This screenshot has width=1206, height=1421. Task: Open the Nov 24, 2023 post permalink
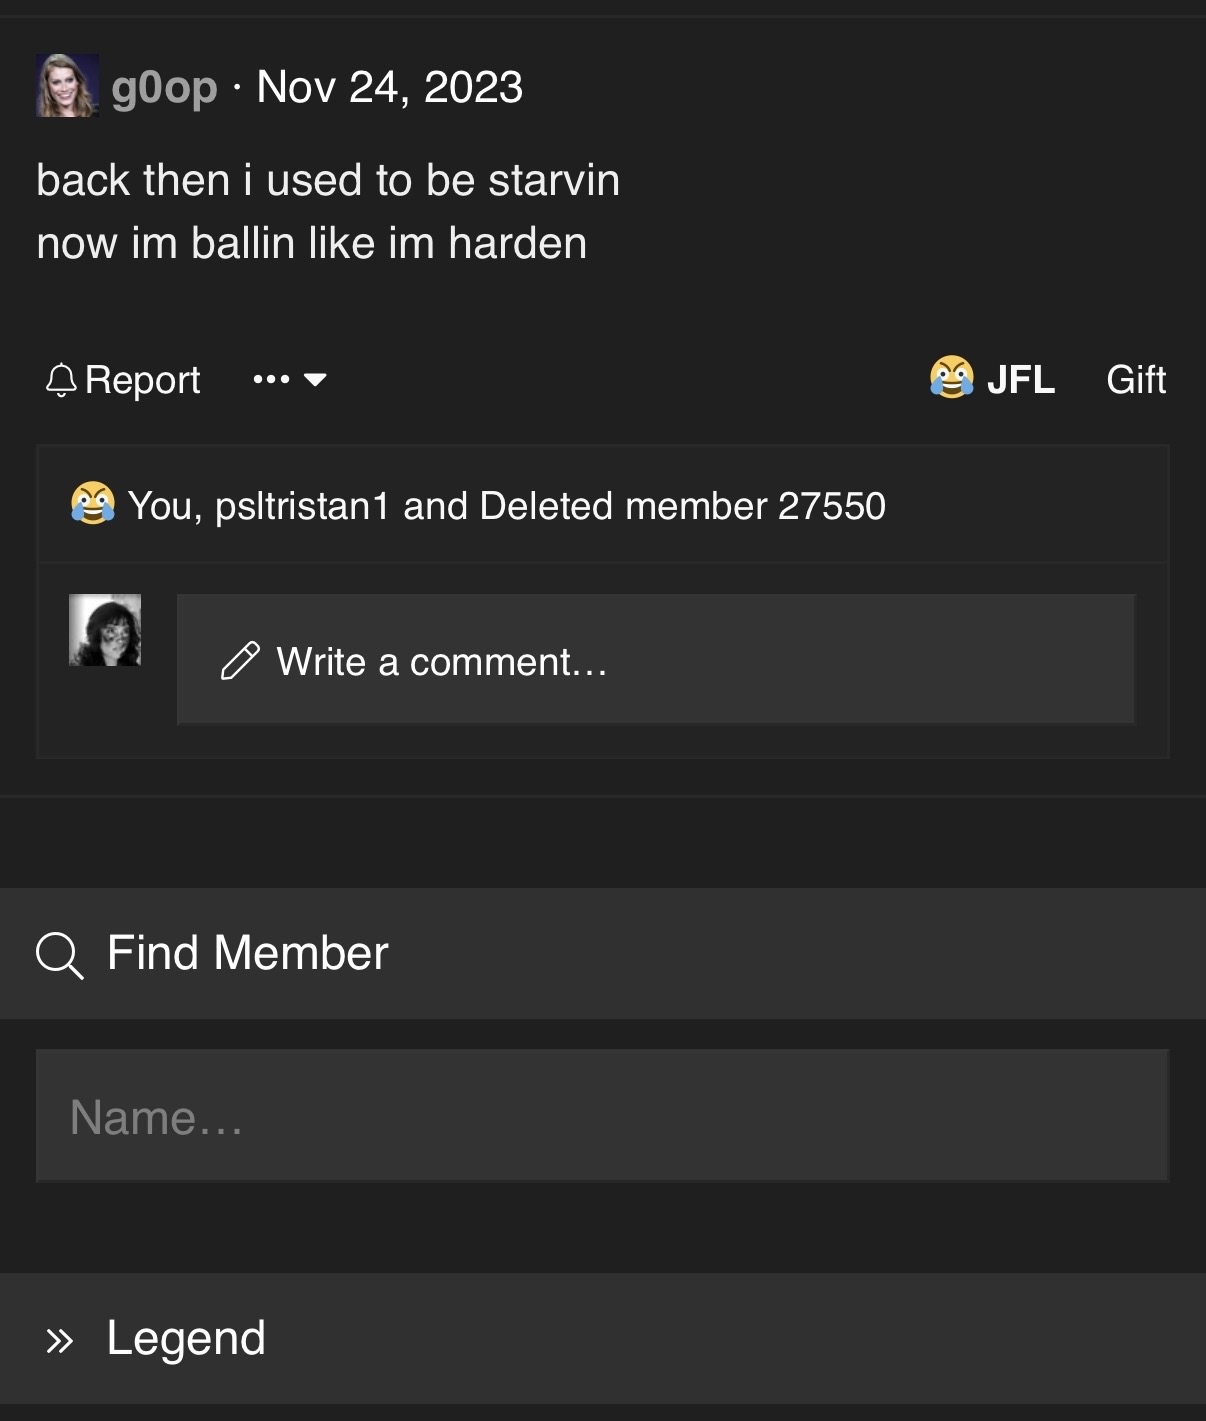tap(389, 87)
